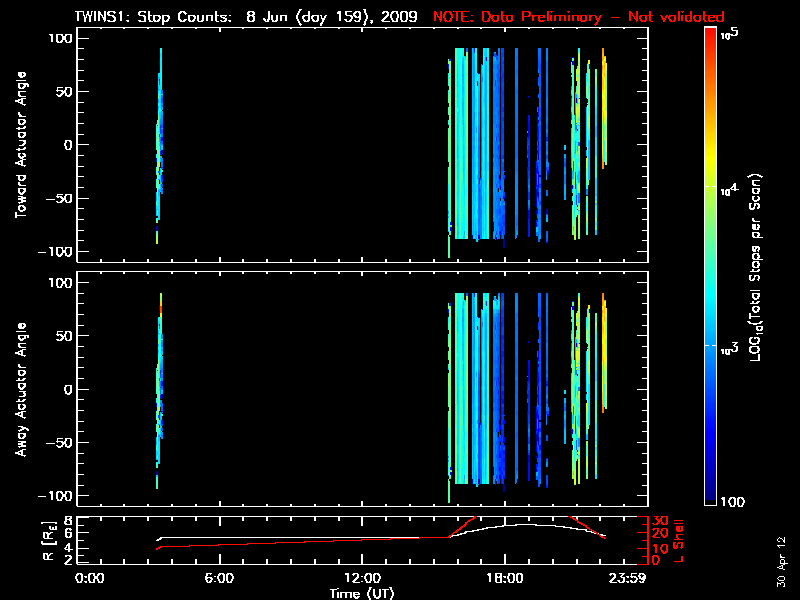
Task: Click the 12:00 time tick label
Action: [361, 578]
